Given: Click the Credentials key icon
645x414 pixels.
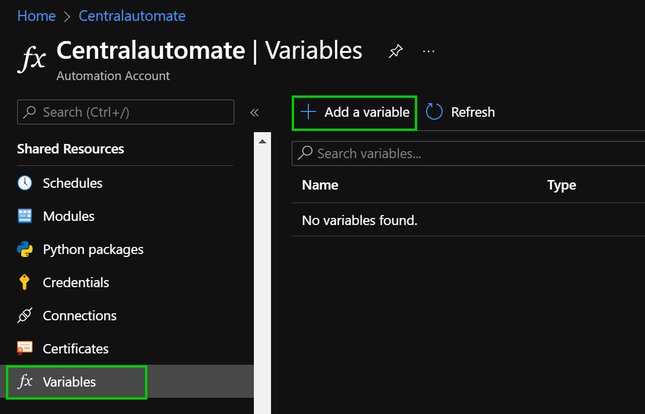Looking at the screenshot, I should click(25, 282).
